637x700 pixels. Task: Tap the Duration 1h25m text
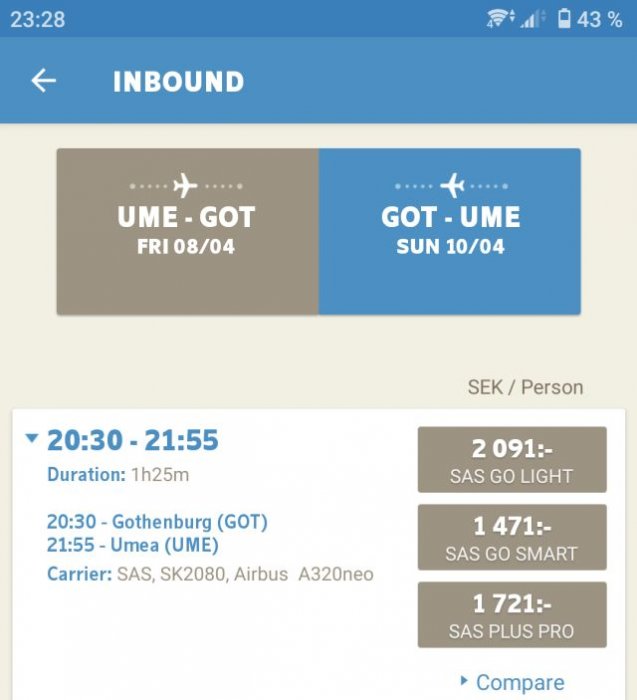click(117, 475)
